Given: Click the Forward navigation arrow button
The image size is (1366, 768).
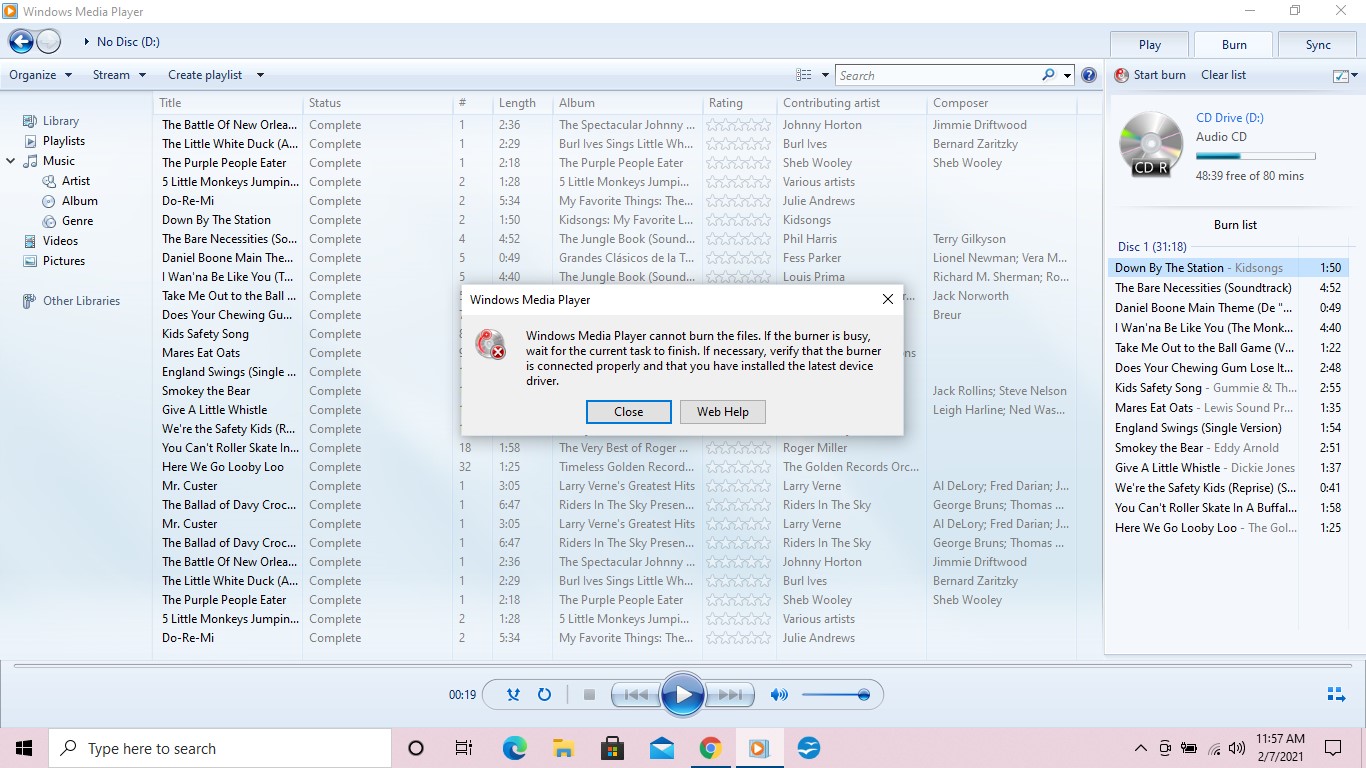Looking at the screenshot, I should (48, 41).
